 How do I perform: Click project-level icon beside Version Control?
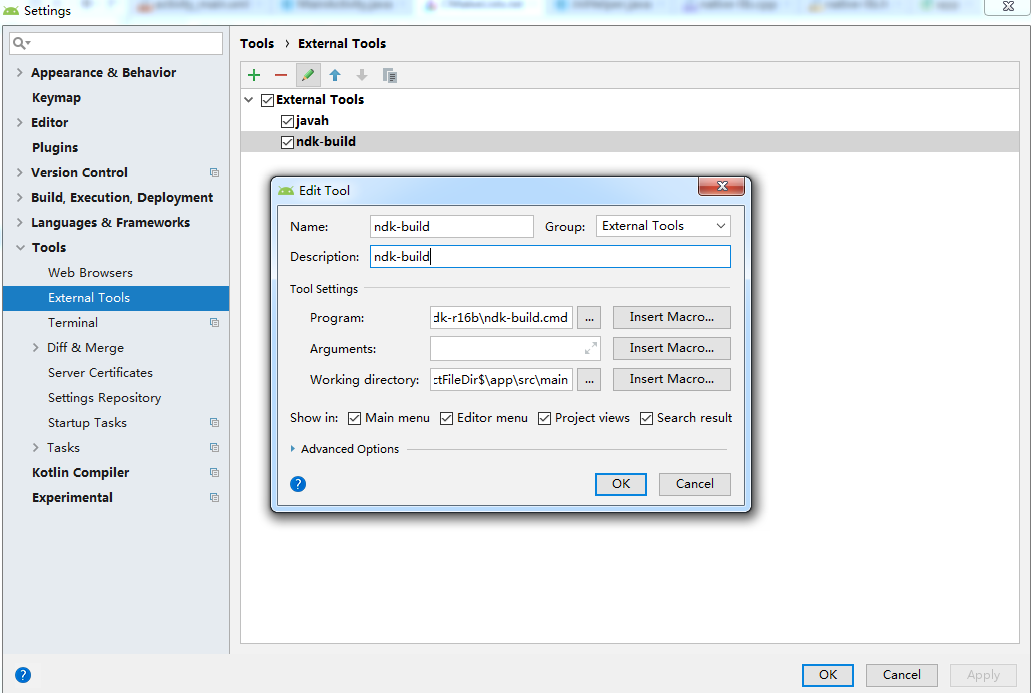(214, 172)
